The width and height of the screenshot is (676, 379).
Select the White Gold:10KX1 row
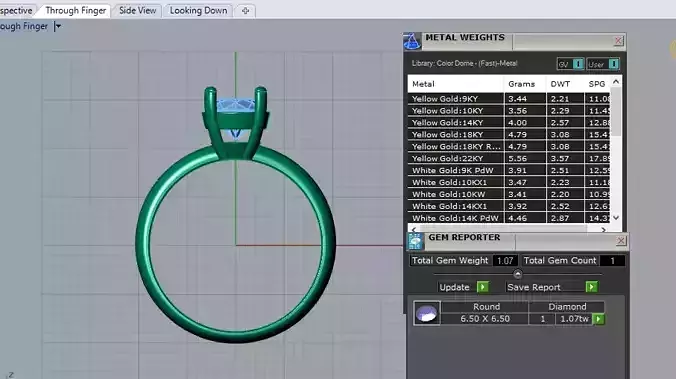tap(509, 182)
